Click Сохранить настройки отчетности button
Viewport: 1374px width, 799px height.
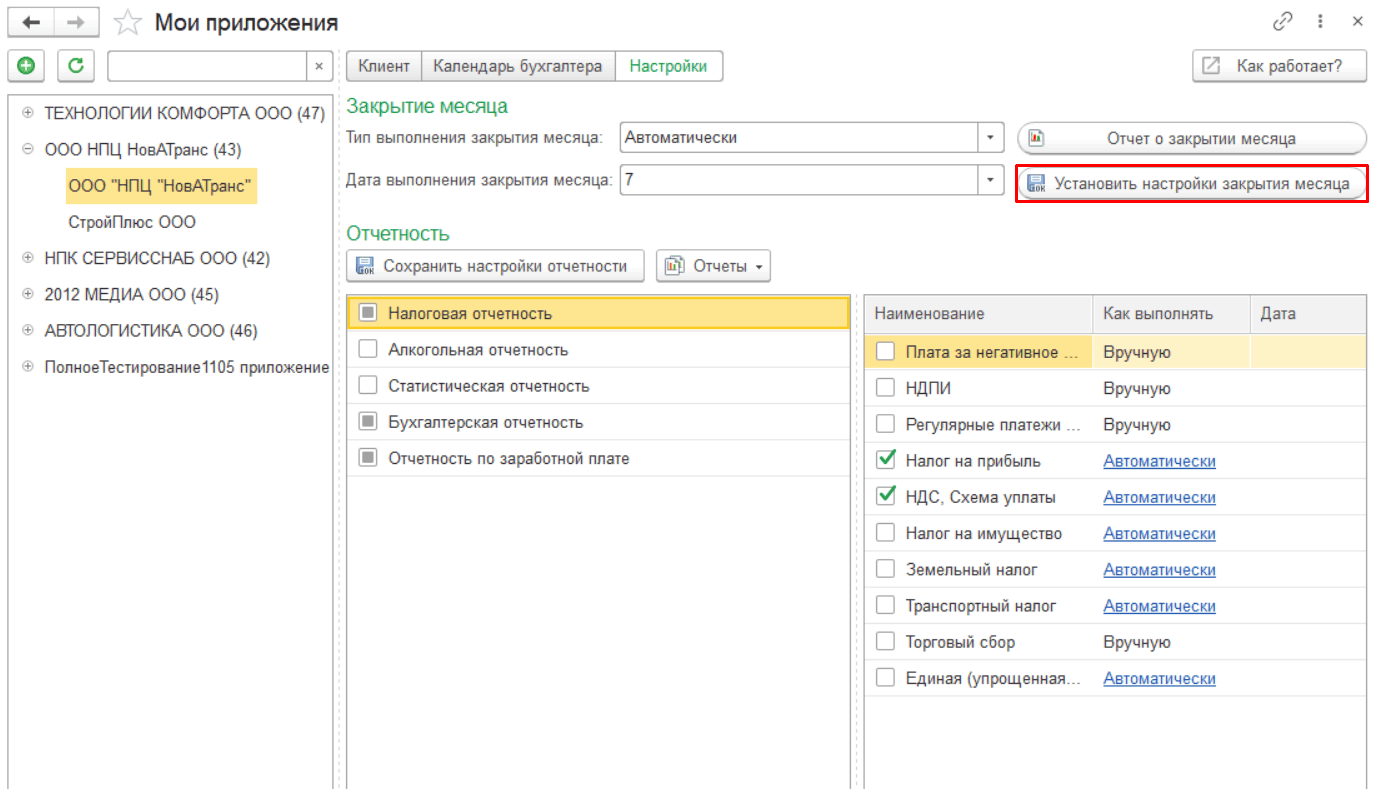(496, 266)
